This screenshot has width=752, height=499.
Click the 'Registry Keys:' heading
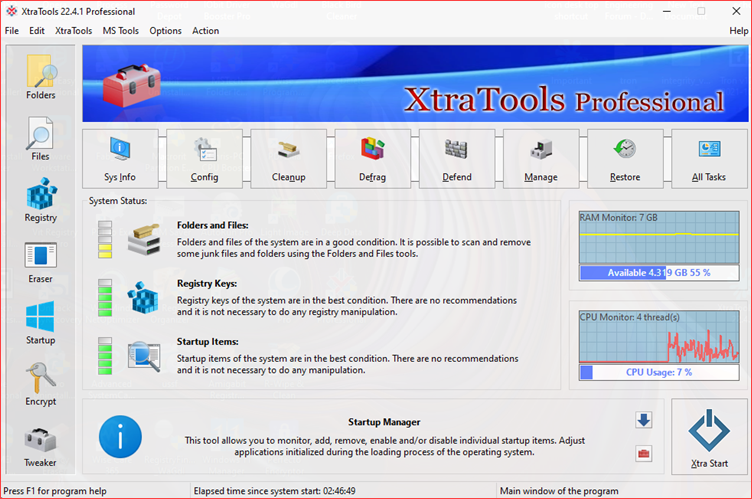[207, 284]
